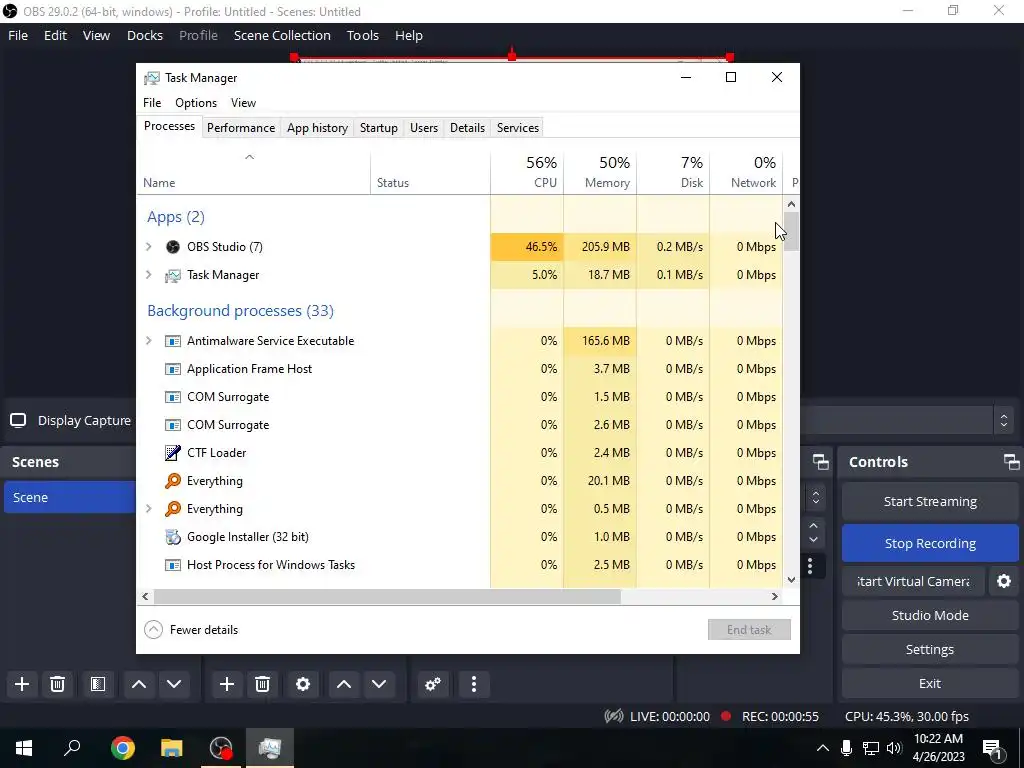Viewport: 1024px width, 768px height.
Task: Switch to the Details tab
Action: [x=467, y=127]
